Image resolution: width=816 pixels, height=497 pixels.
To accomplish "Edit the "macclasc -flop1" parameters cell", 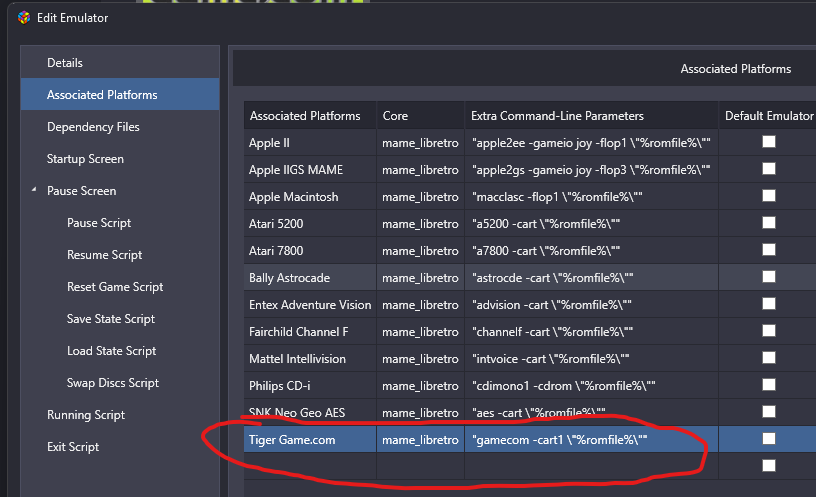I will [x=591, y=197].
